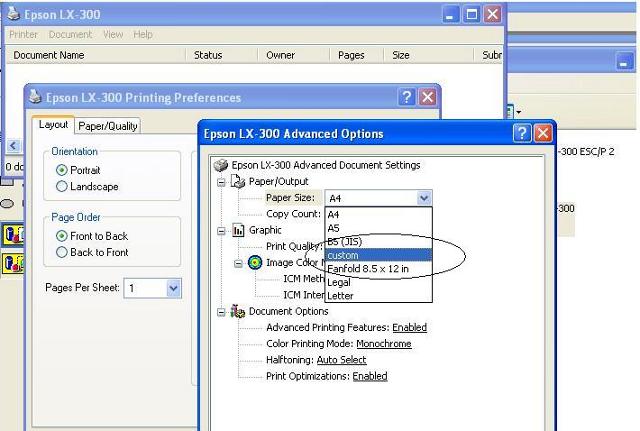Close the Printing Preferences dialog
640x431 pixels.
[427, 97]
